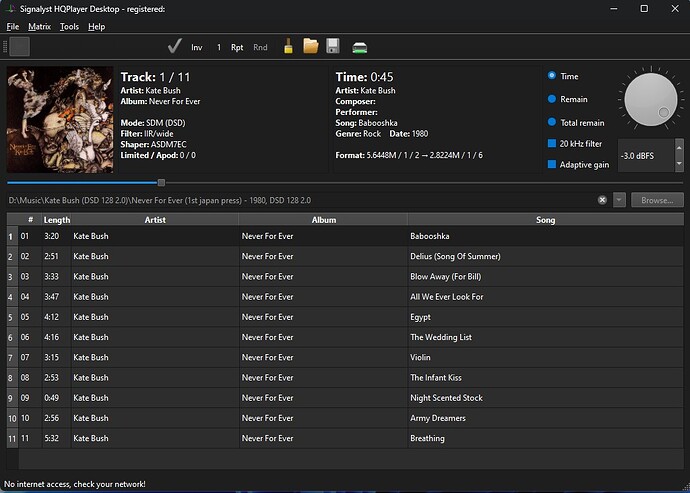Viewport: 690px width, 493px height.
Task: Click the 0:49 length cell
Action: (x=56, y=398)
